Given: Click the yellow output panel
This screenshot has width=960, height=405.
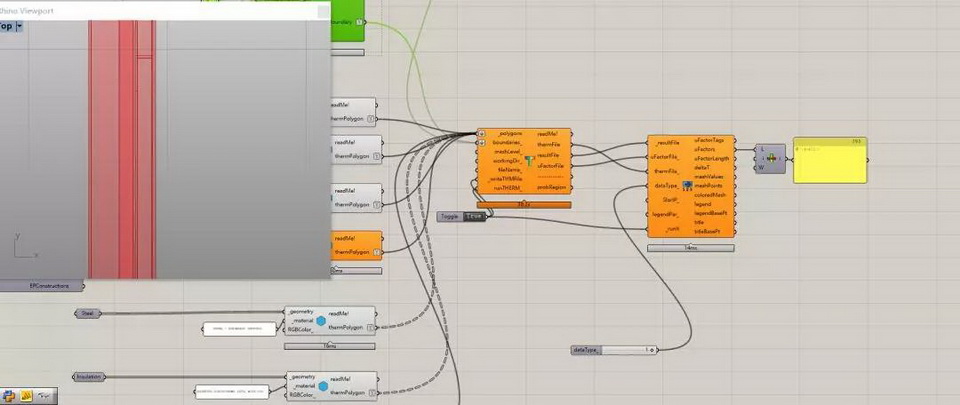Looking at the screenshot, I should pos(830,160).
